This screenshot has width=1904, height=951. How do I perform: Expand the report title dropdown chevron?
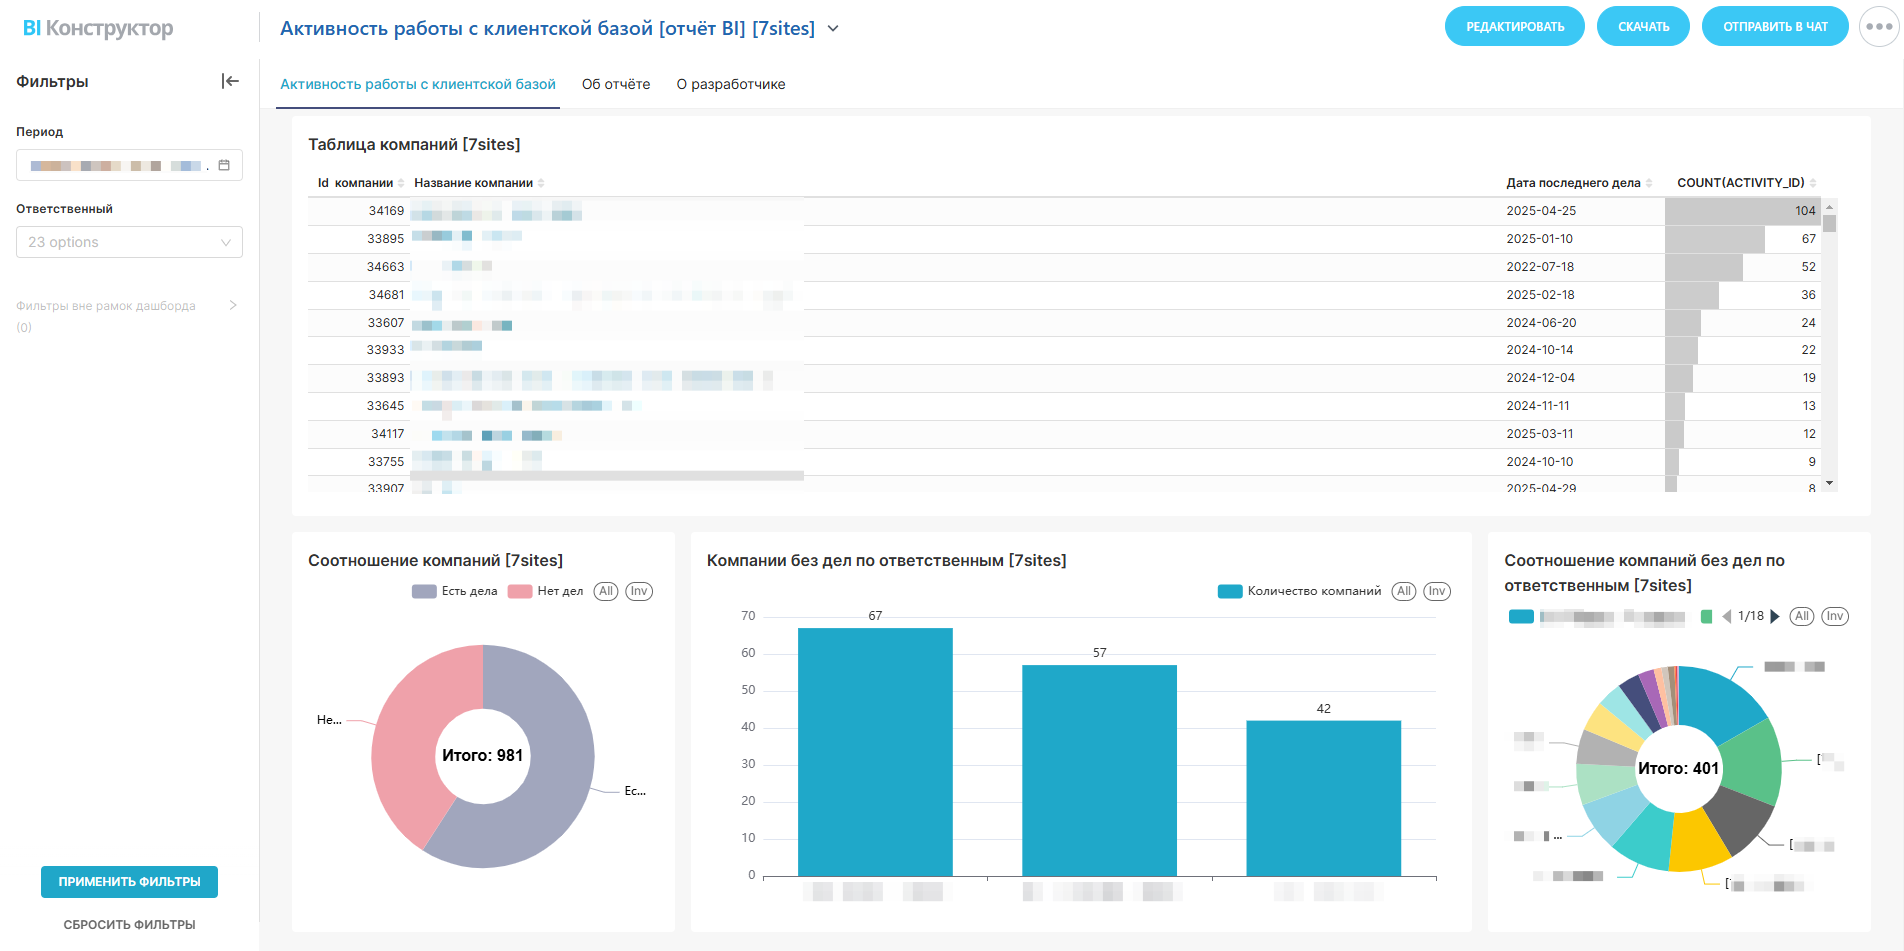pyautogui.click(x=833, y=29)
